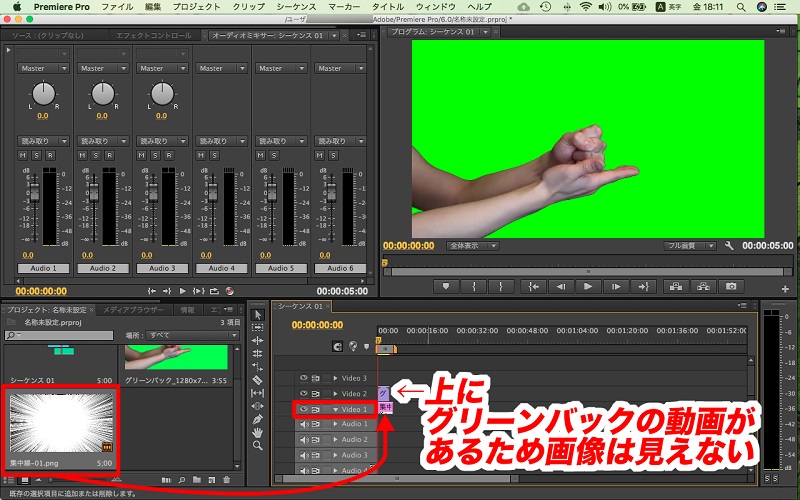
Task: Select the Slip tool
Action: tap(258, 393)
